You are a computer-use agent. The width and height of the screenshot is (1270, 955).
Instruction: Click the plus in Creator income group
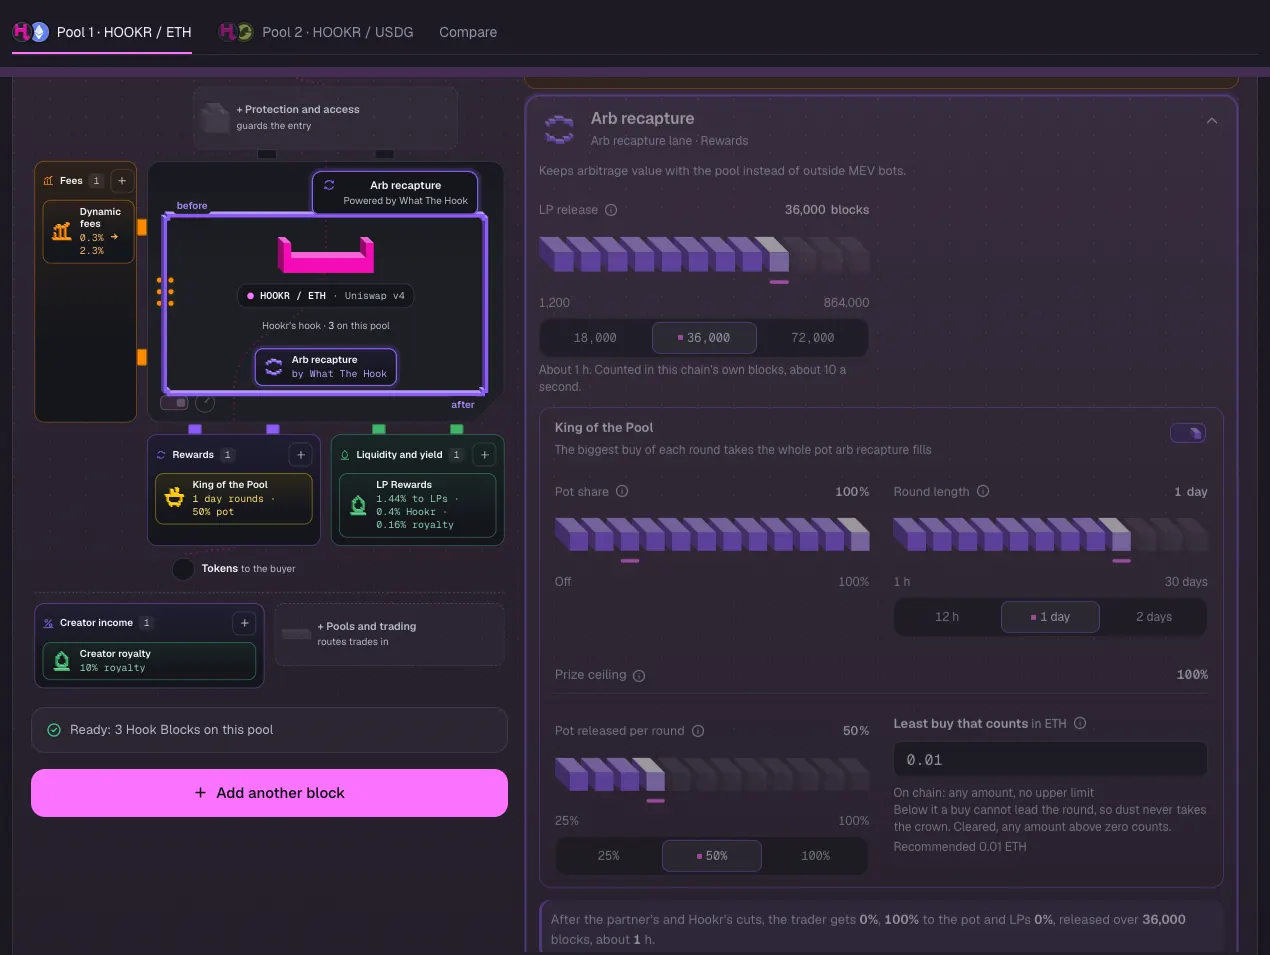click(245, 623)
